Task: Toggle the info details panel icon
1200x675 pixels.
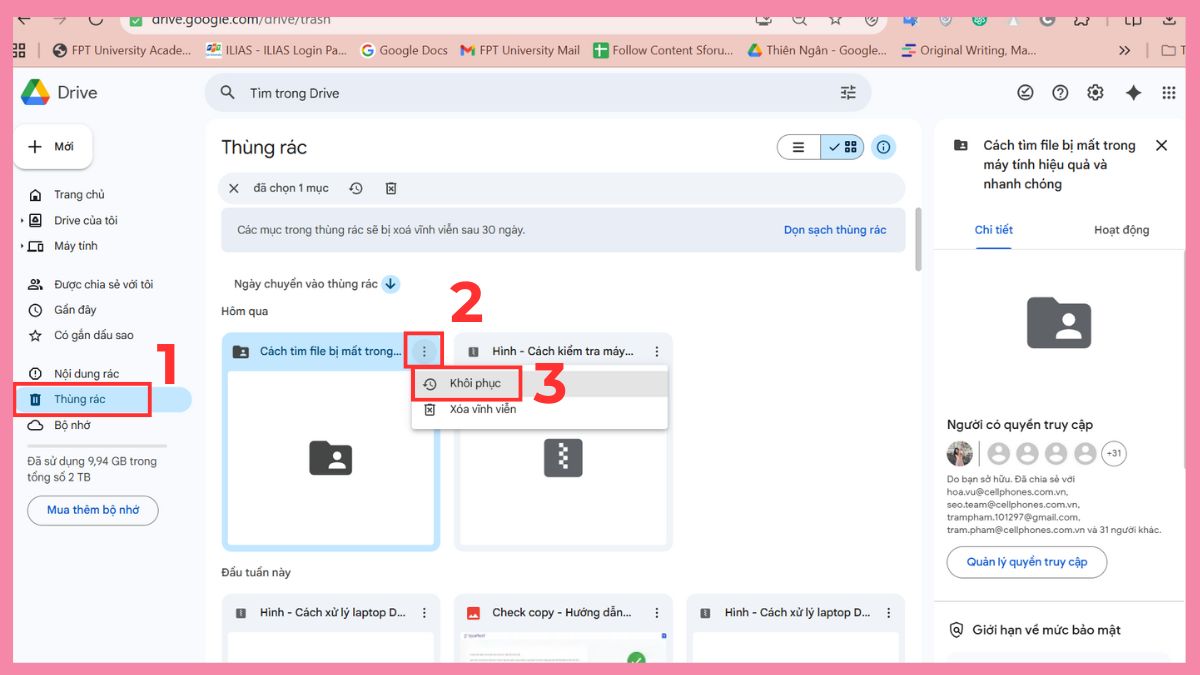Action: tap(883, 147)
